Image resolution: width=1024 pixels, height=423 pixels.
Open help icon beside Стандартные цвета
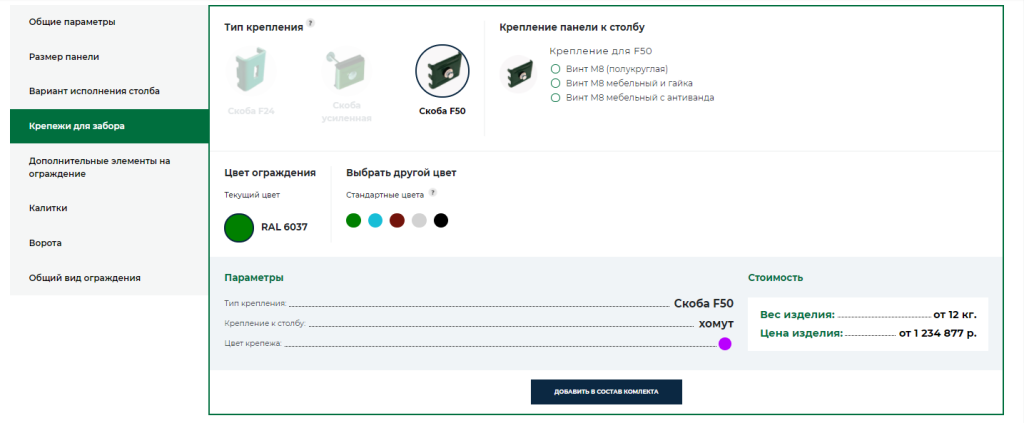point(433,193)
